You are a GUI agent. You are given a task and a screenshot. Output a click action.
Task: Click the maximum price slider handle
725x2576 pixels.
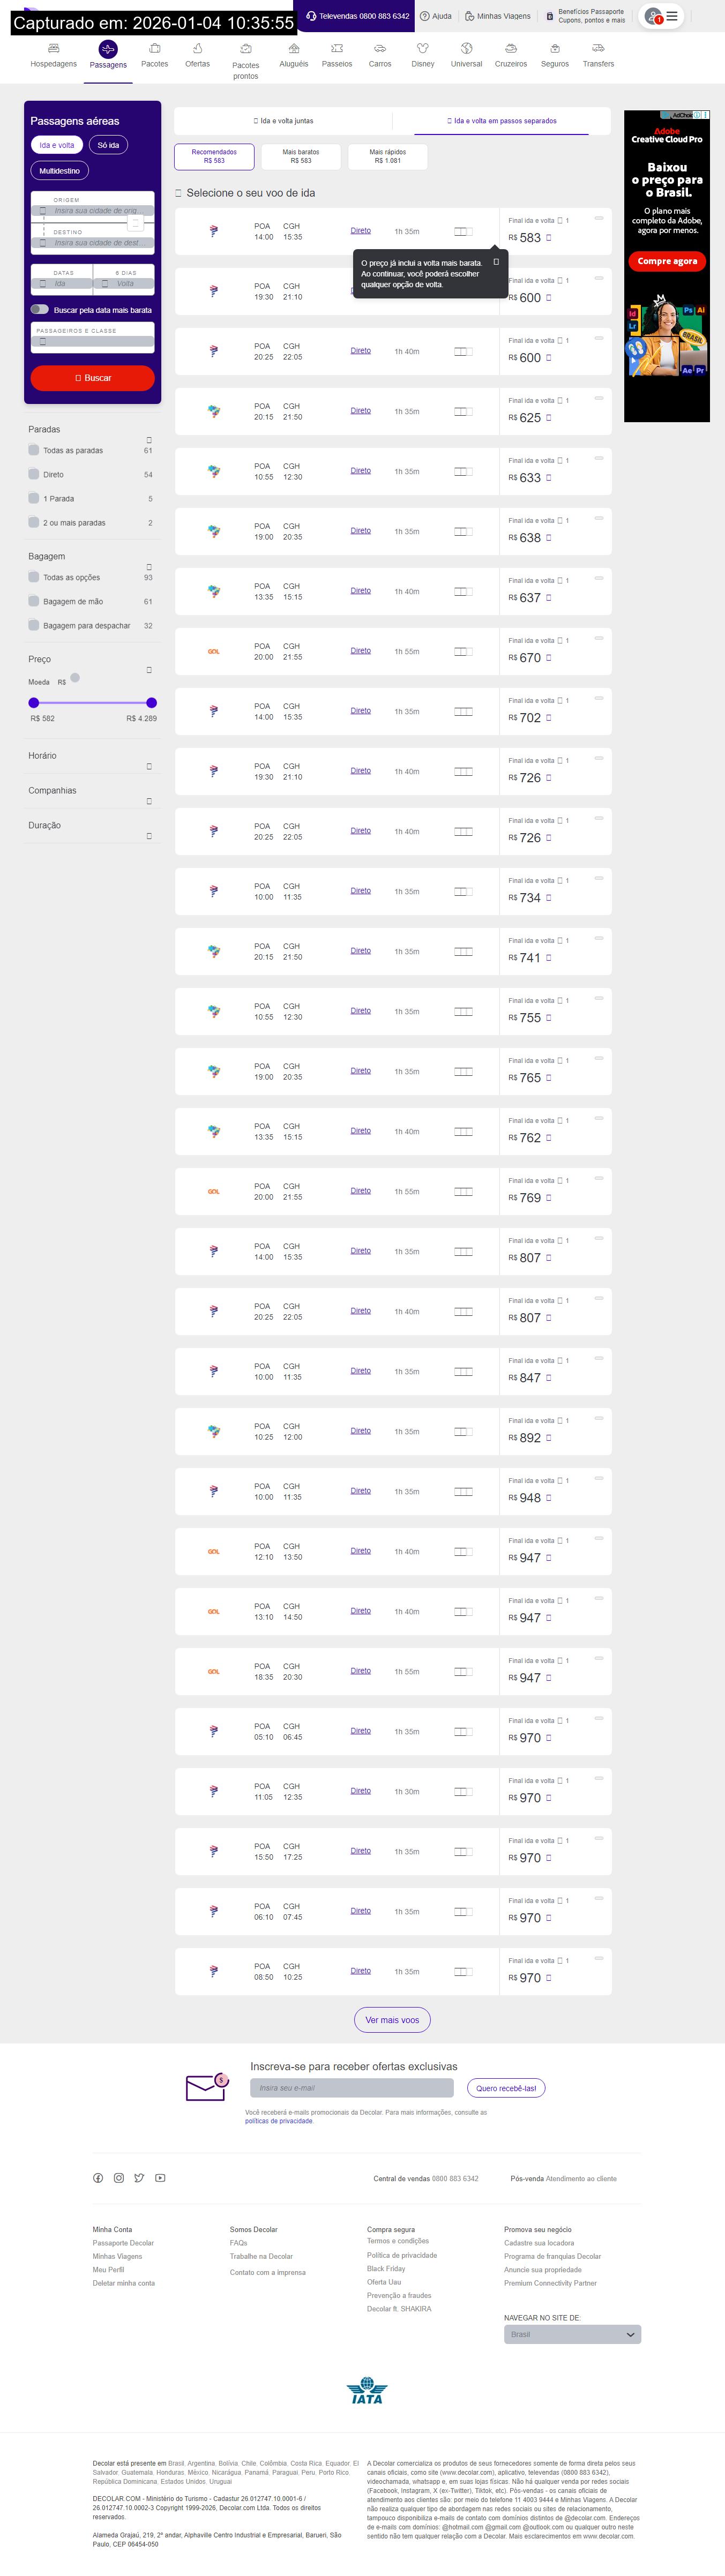click(x=152, y=702)
